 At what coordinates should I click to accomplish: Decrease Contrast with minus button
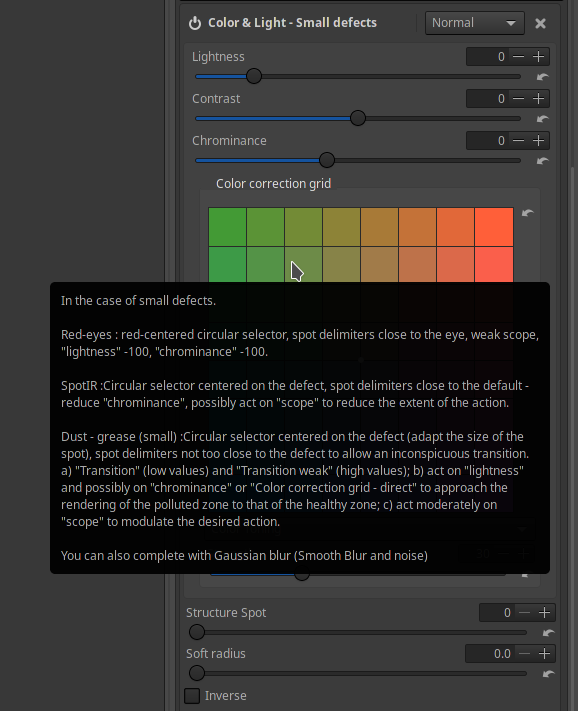coord(518,99)
